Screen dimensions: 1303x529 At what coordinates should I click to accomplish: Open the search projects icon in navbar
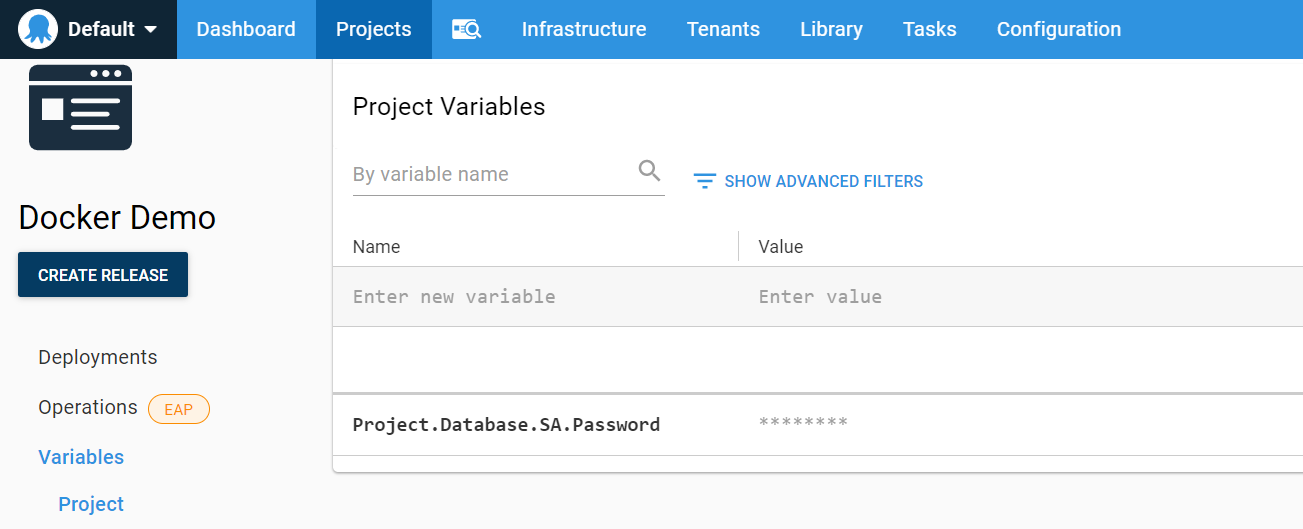coord(466,30)
